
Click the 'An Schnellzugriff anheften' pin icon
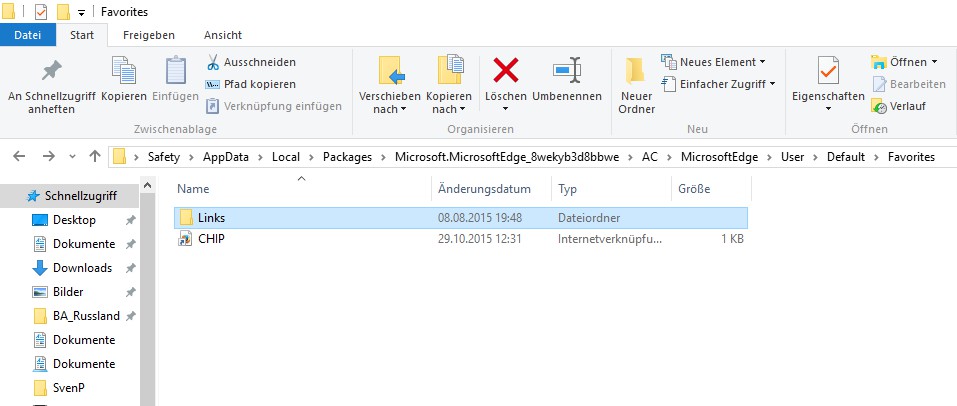pyautogui.click(x=49, y=72)
